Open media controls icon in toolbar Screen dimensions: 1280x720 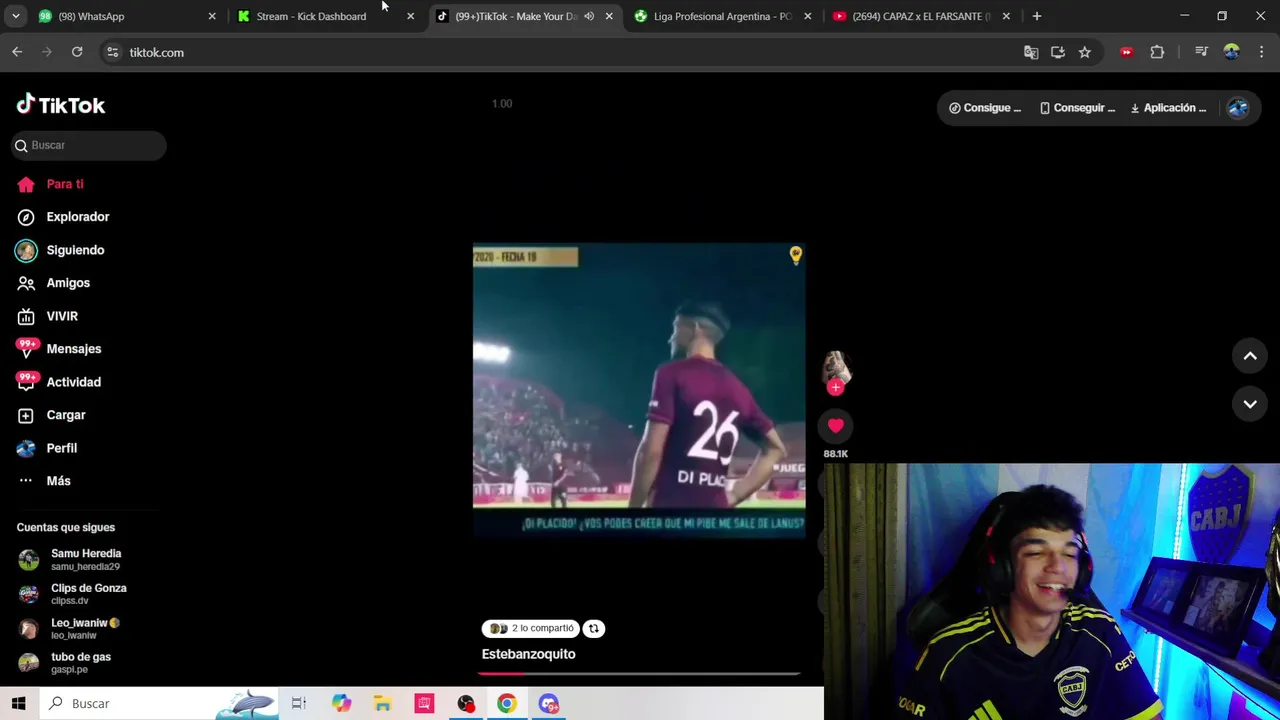[x=1201, y=52]
